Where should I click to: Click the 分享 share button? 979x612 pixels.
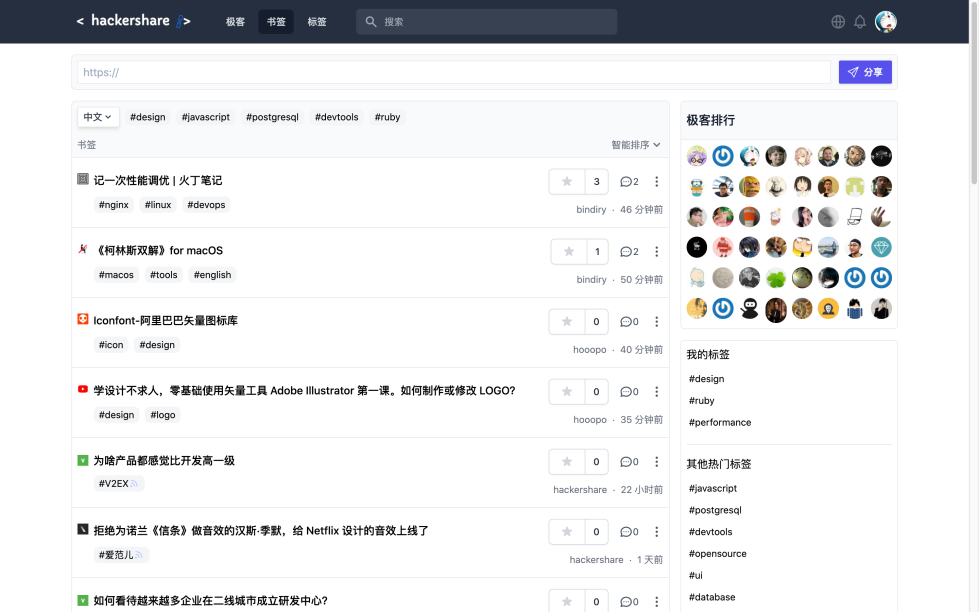[x=865, y=72]
